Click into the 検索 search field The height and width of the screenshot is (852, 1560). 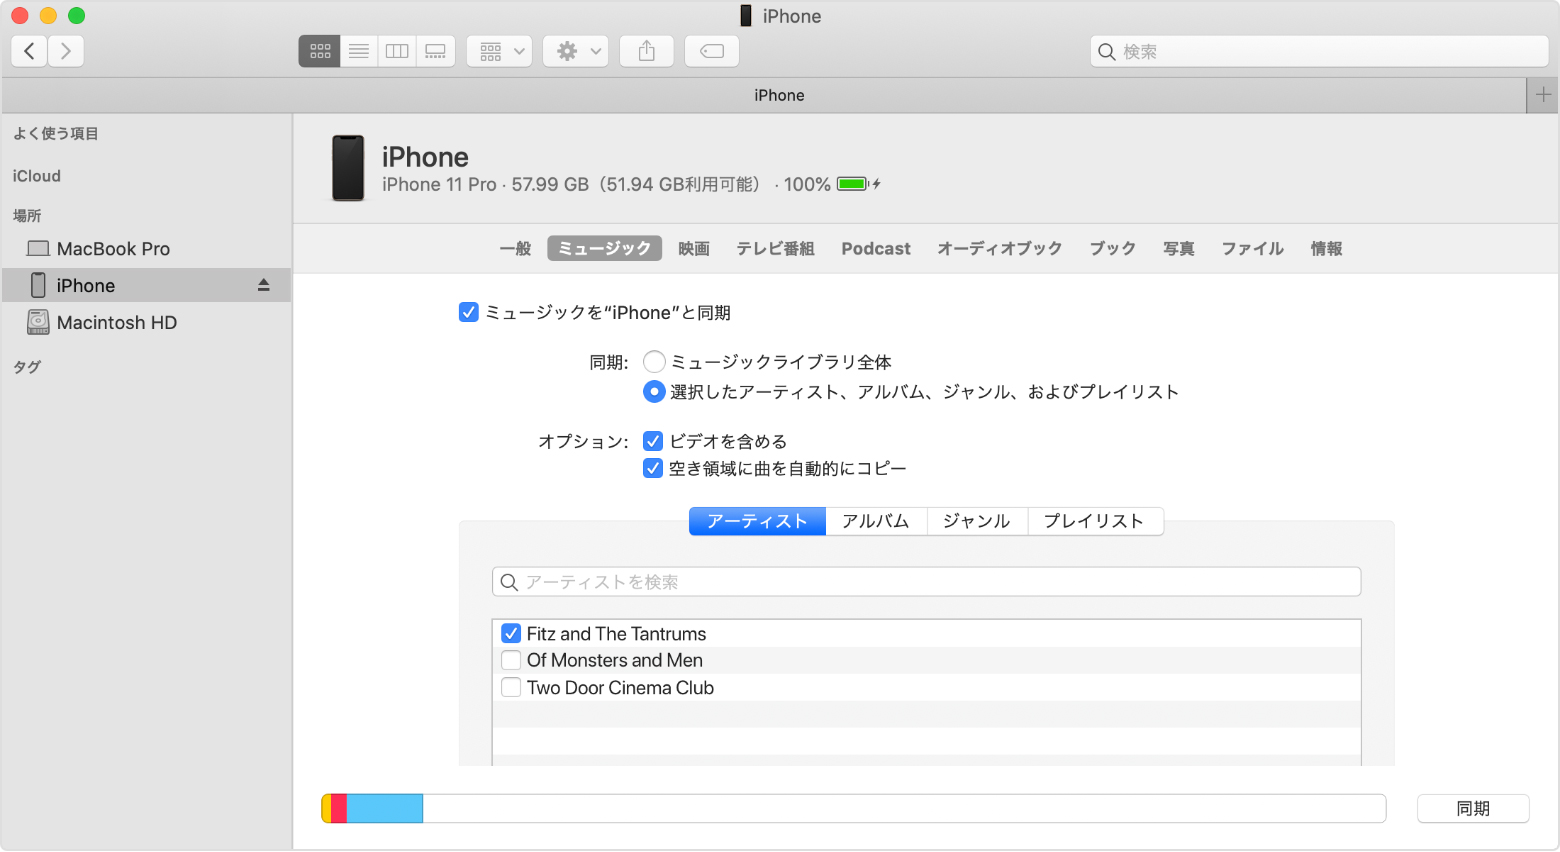[1319, 51]
